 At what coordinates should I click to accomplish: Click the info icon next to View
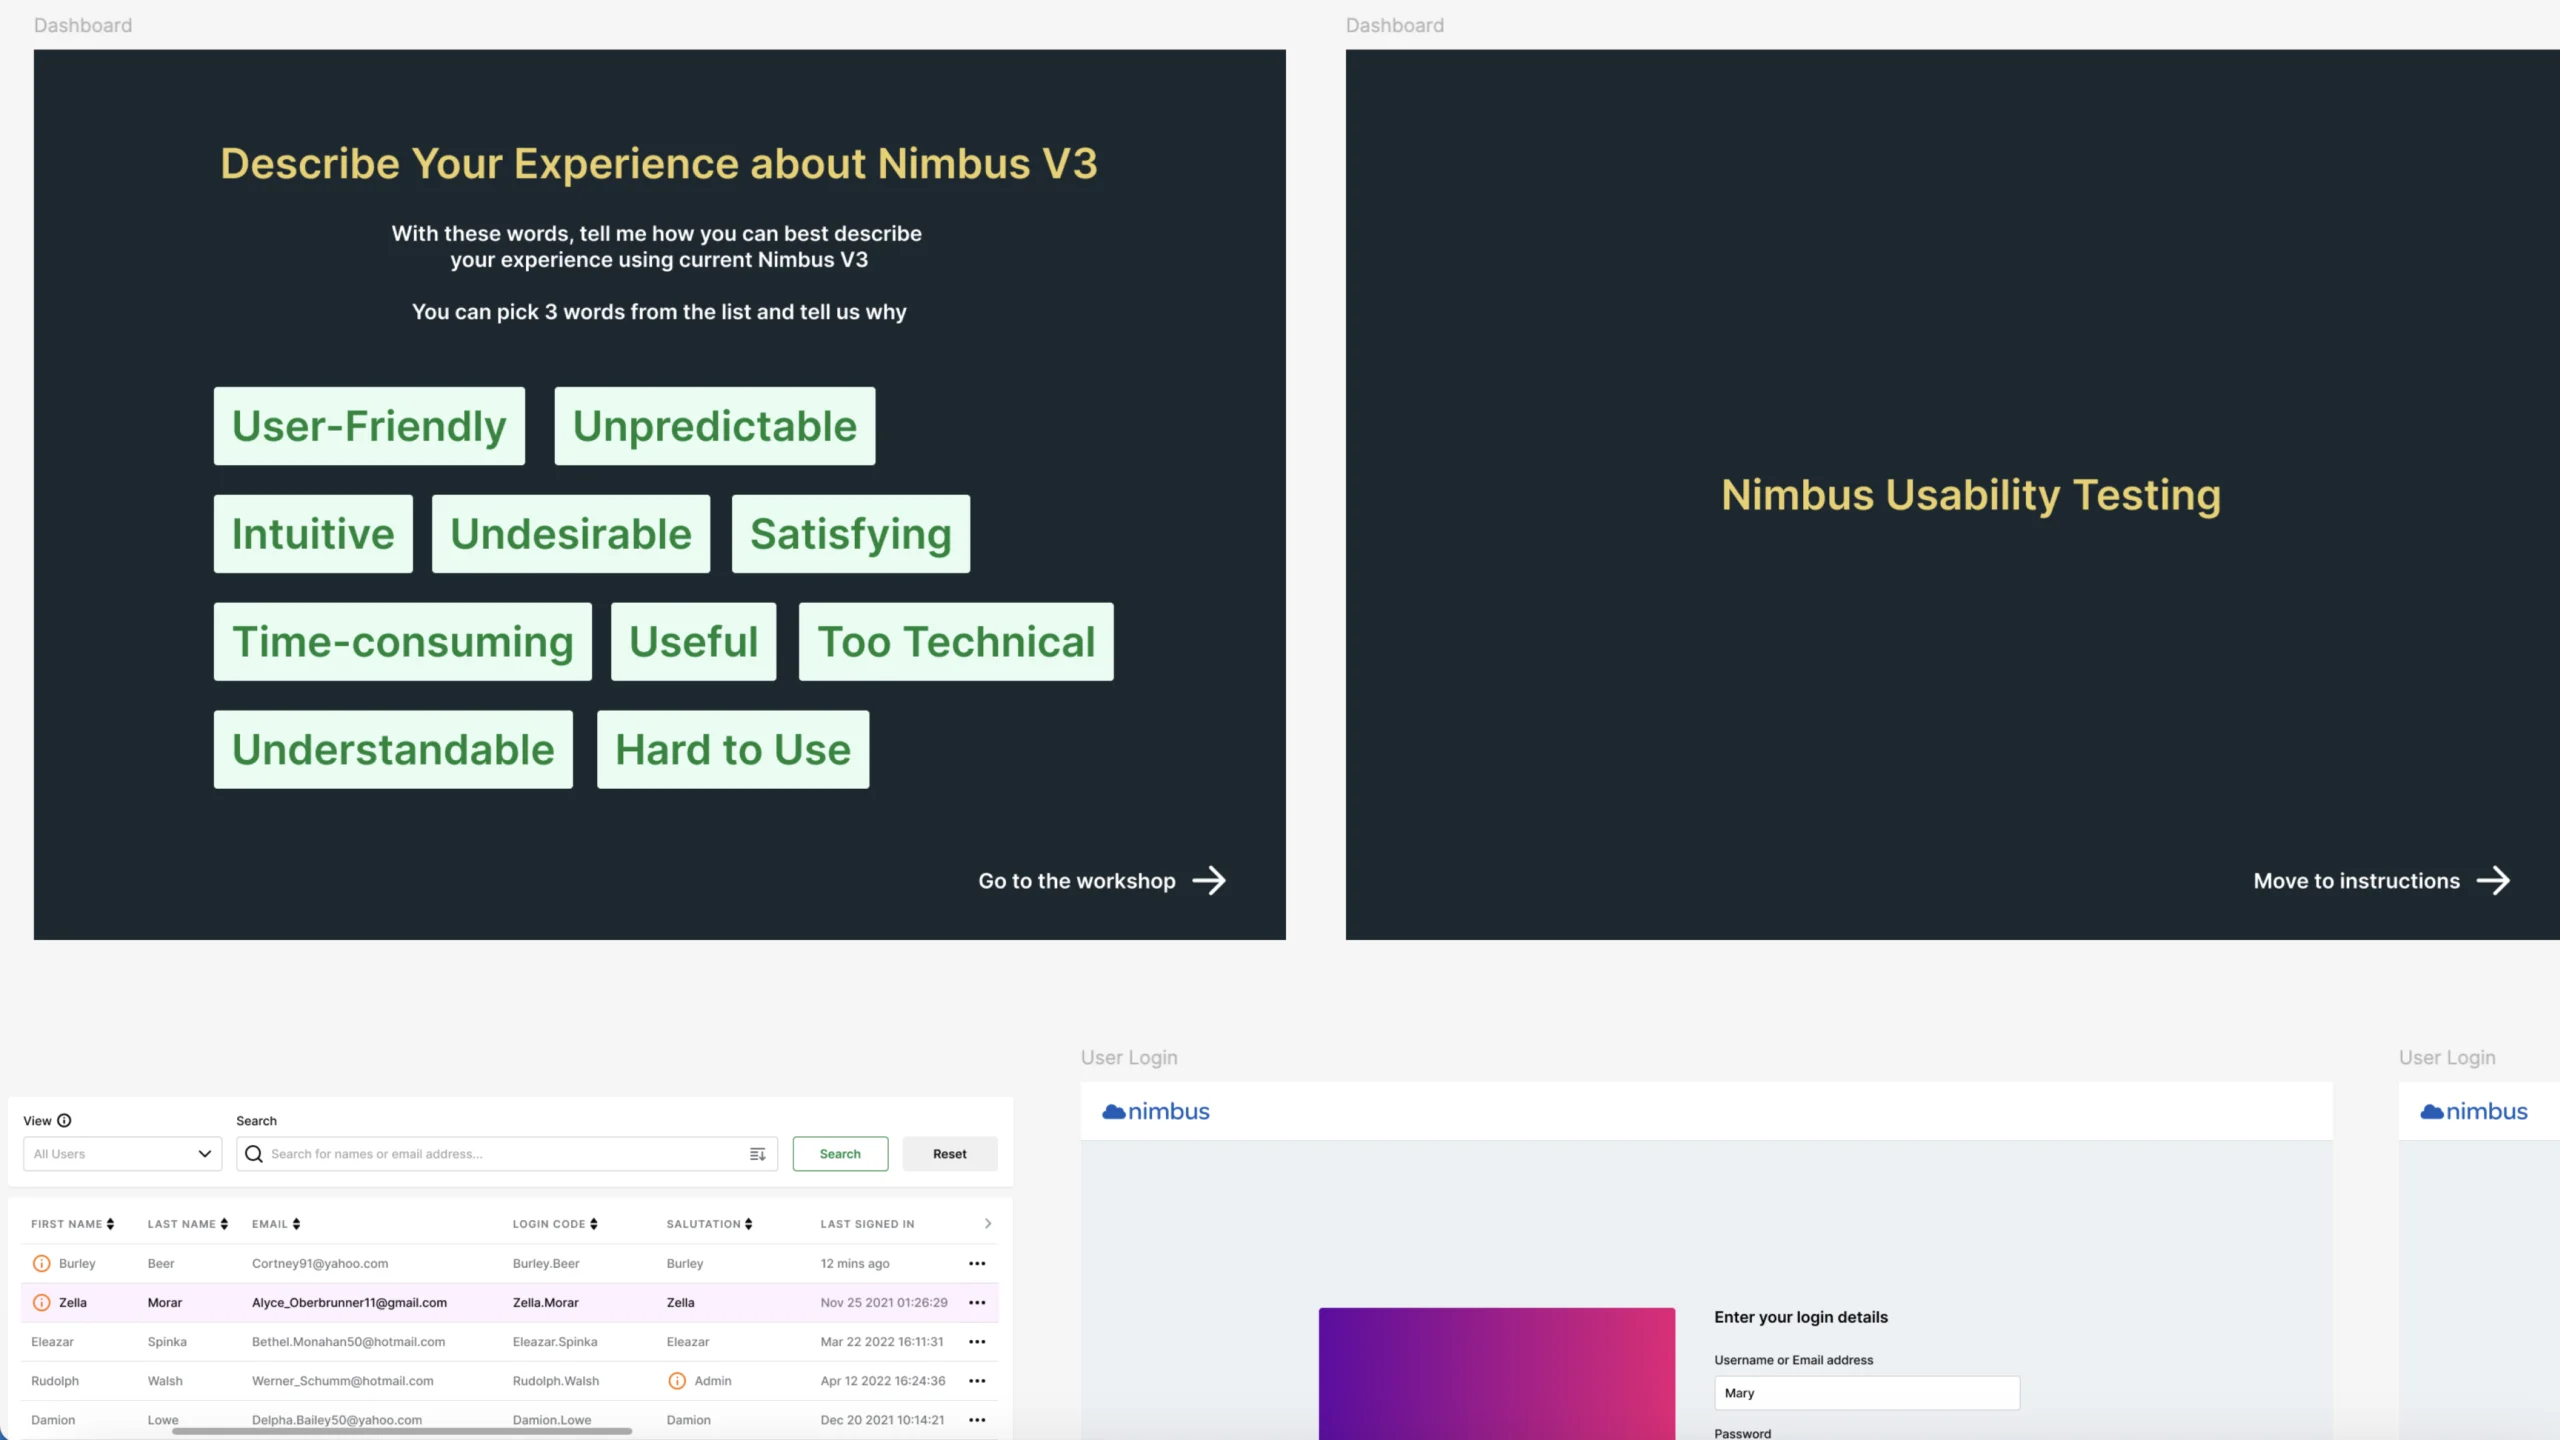[64, 1121]
